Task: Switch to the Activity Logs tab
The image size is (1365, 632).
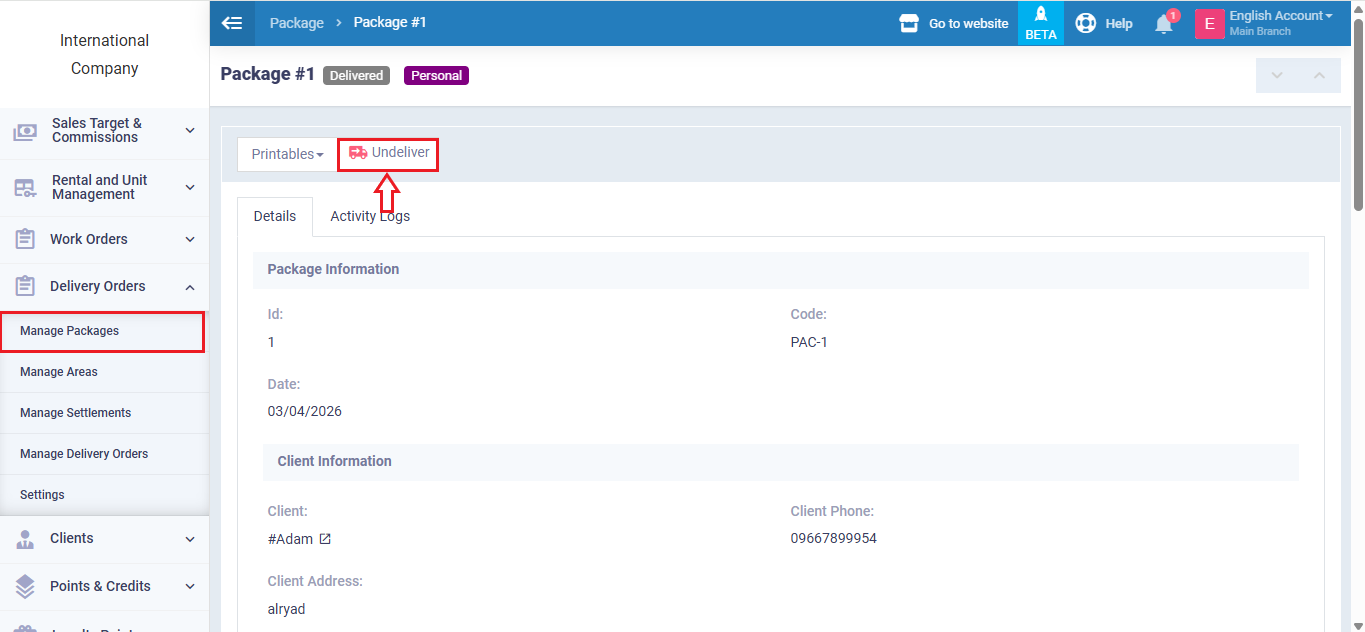Action: coord(370,216)
